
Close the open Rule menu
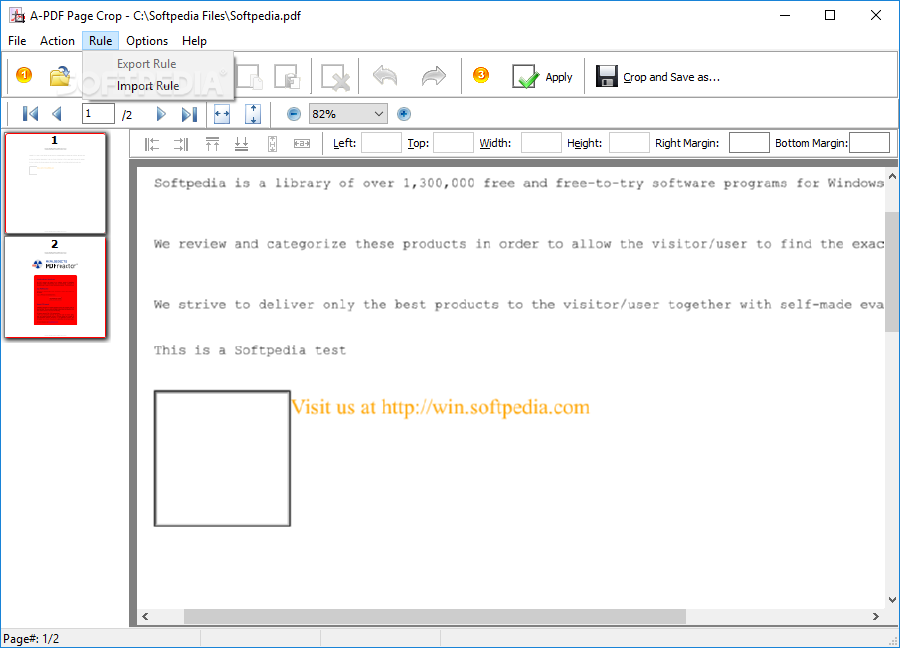tap(100, 41)
